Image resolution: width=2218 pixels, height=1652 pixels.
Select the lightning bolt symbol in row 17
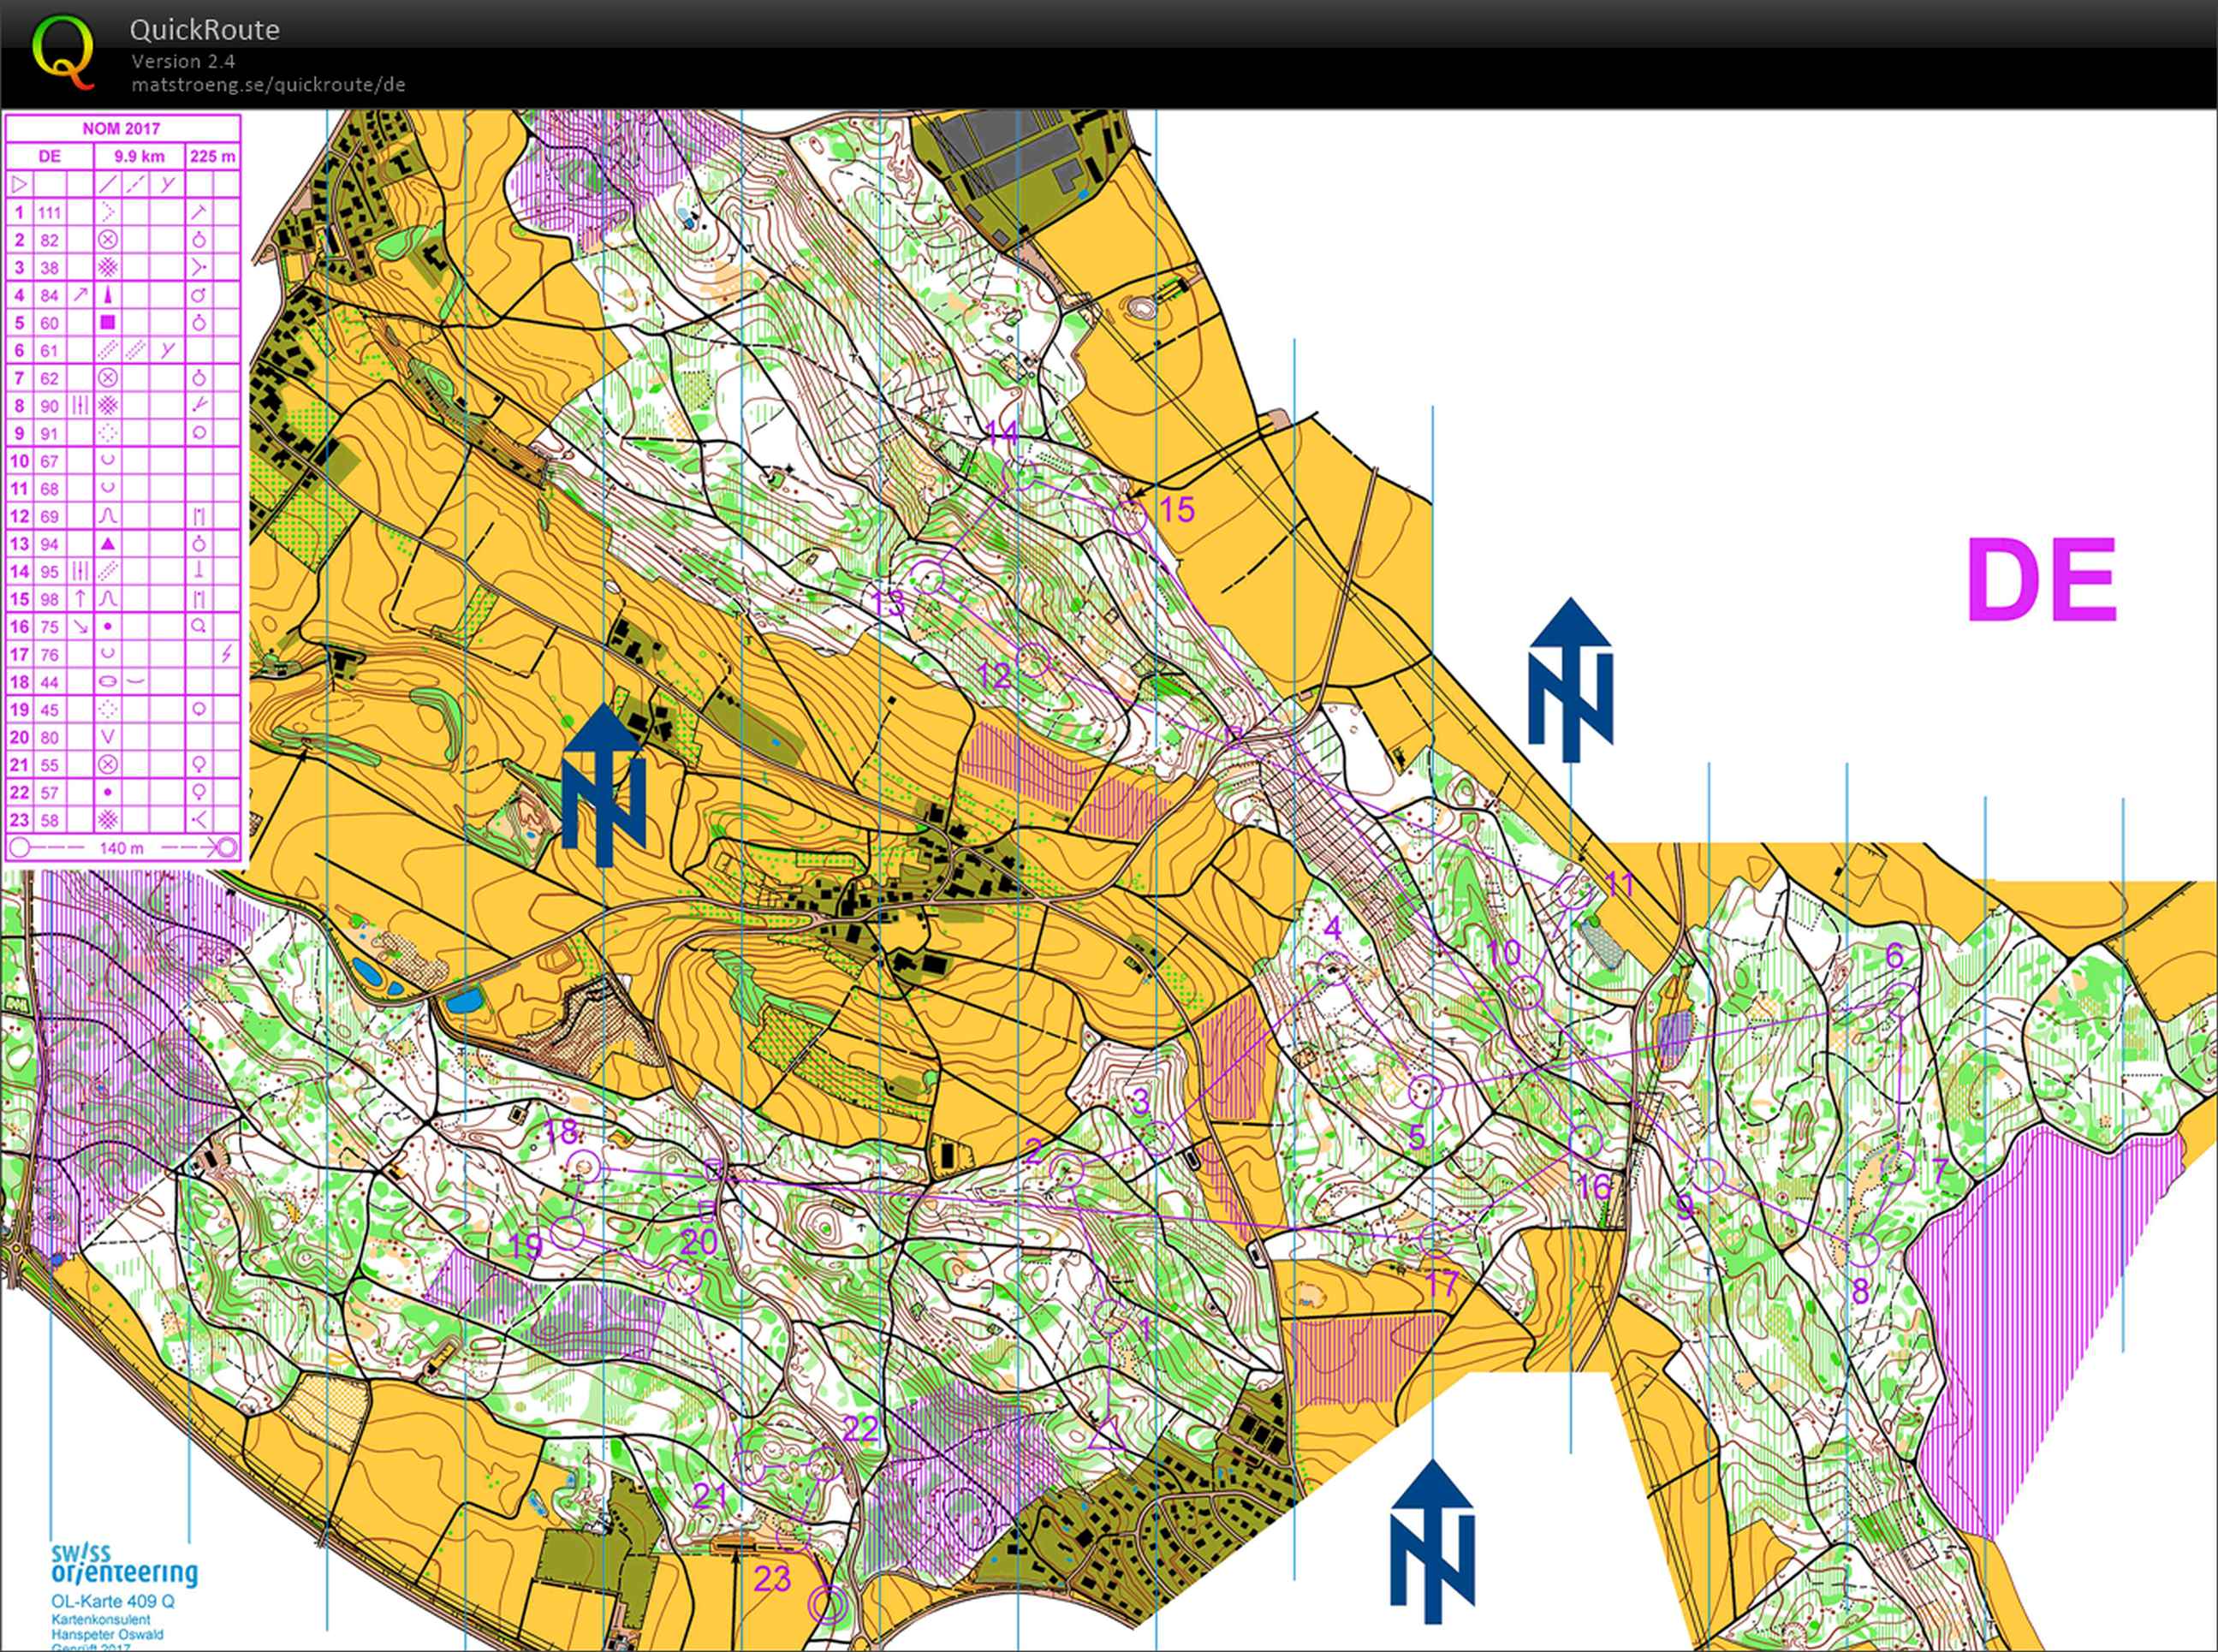coord(227,654)
